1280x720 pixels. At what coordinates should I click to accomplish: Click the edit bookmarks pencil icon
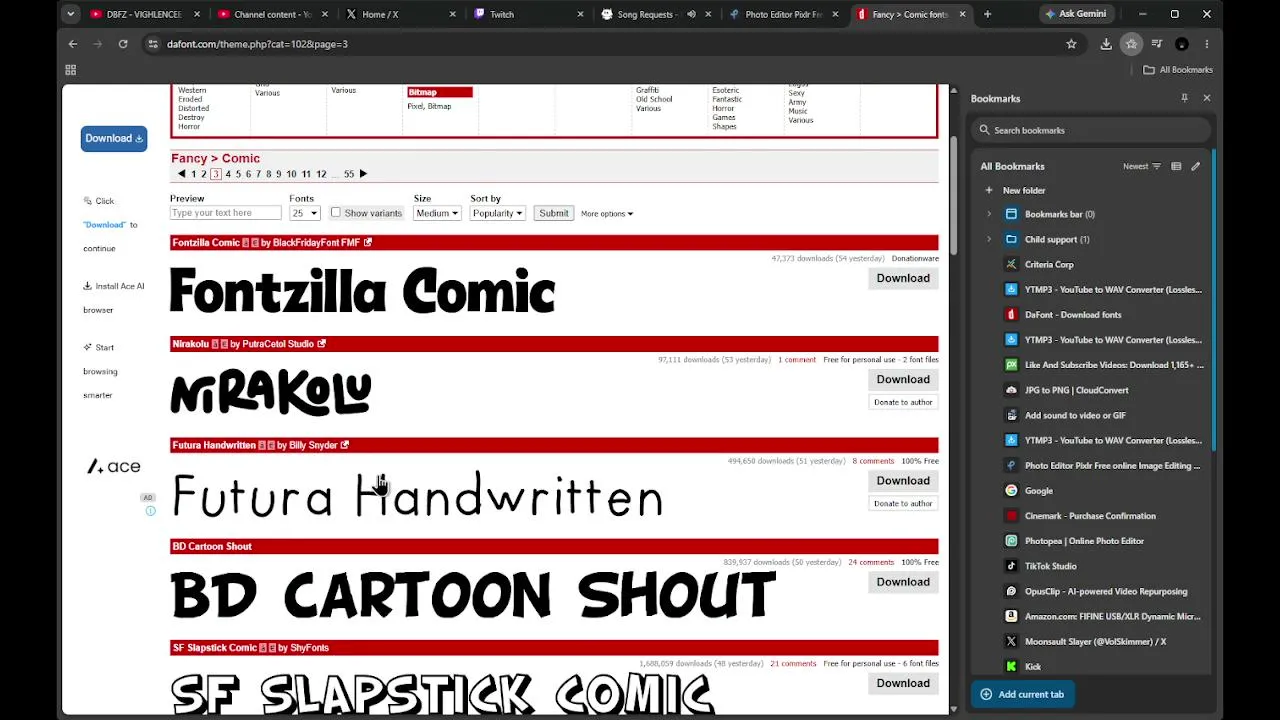click(1195, 166)
